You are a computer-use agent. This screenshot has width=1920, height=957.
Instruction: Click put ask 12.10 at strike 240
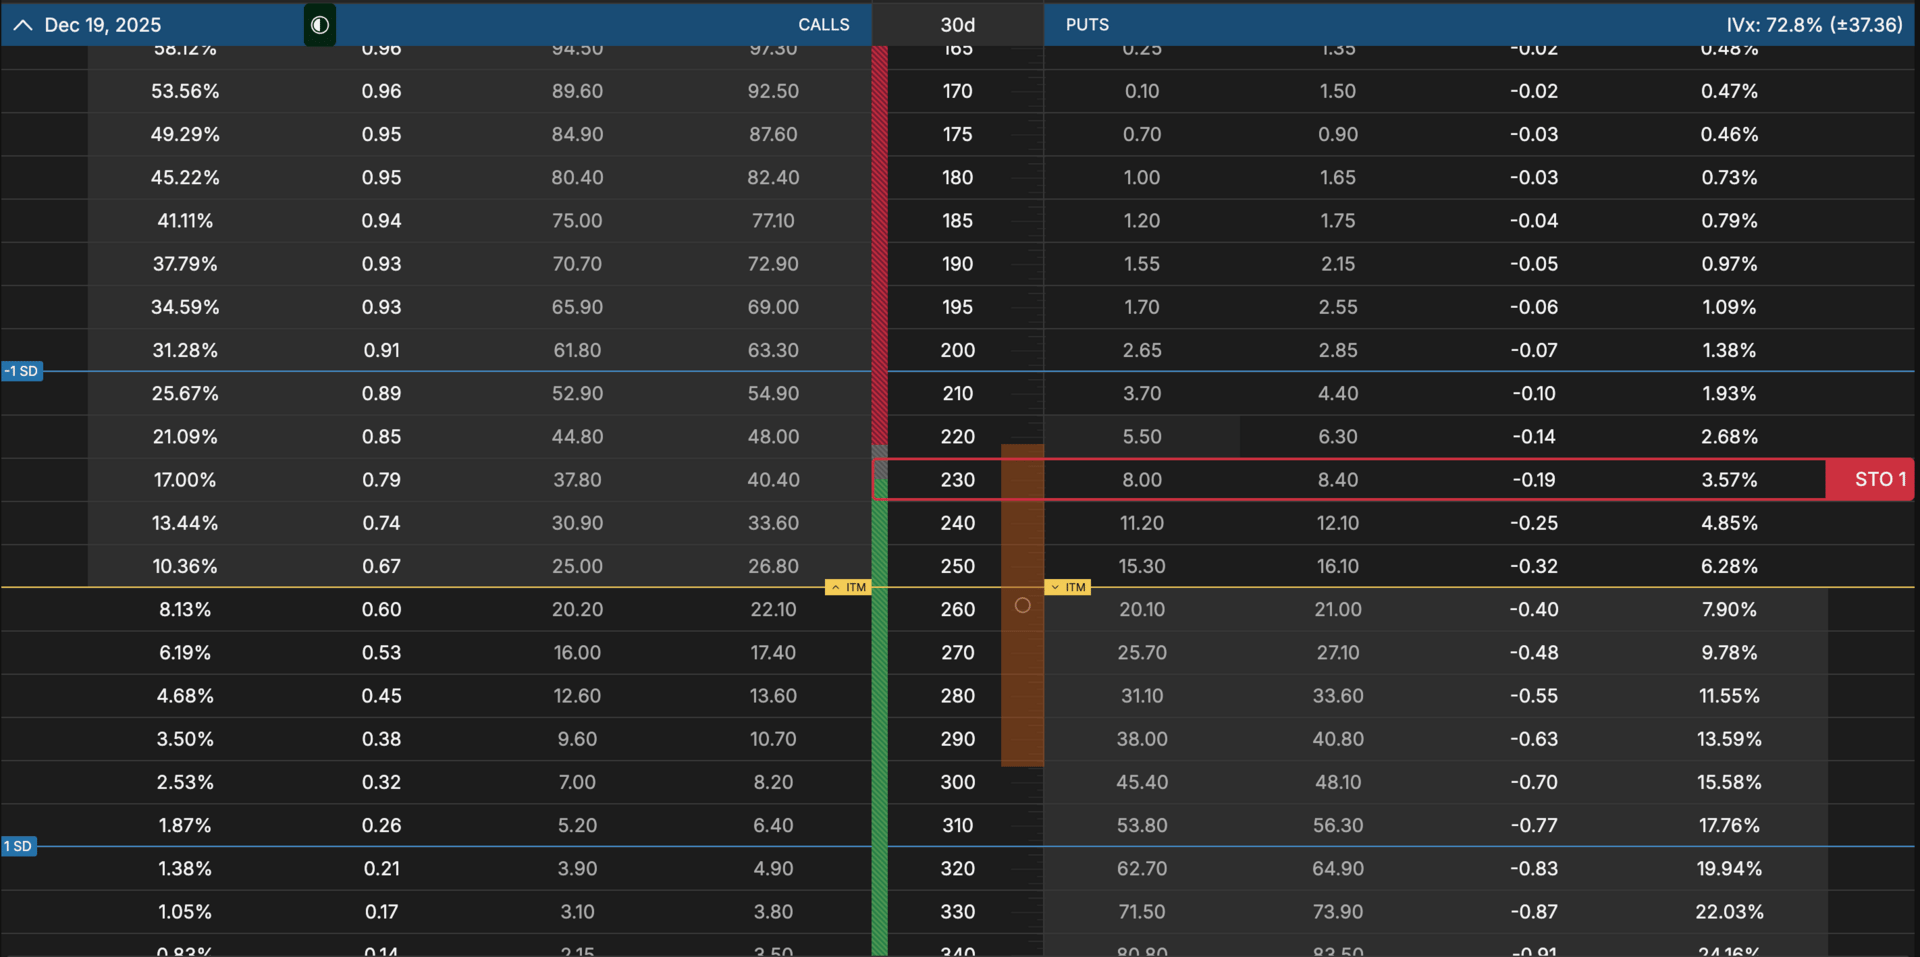coord(1338,523)
